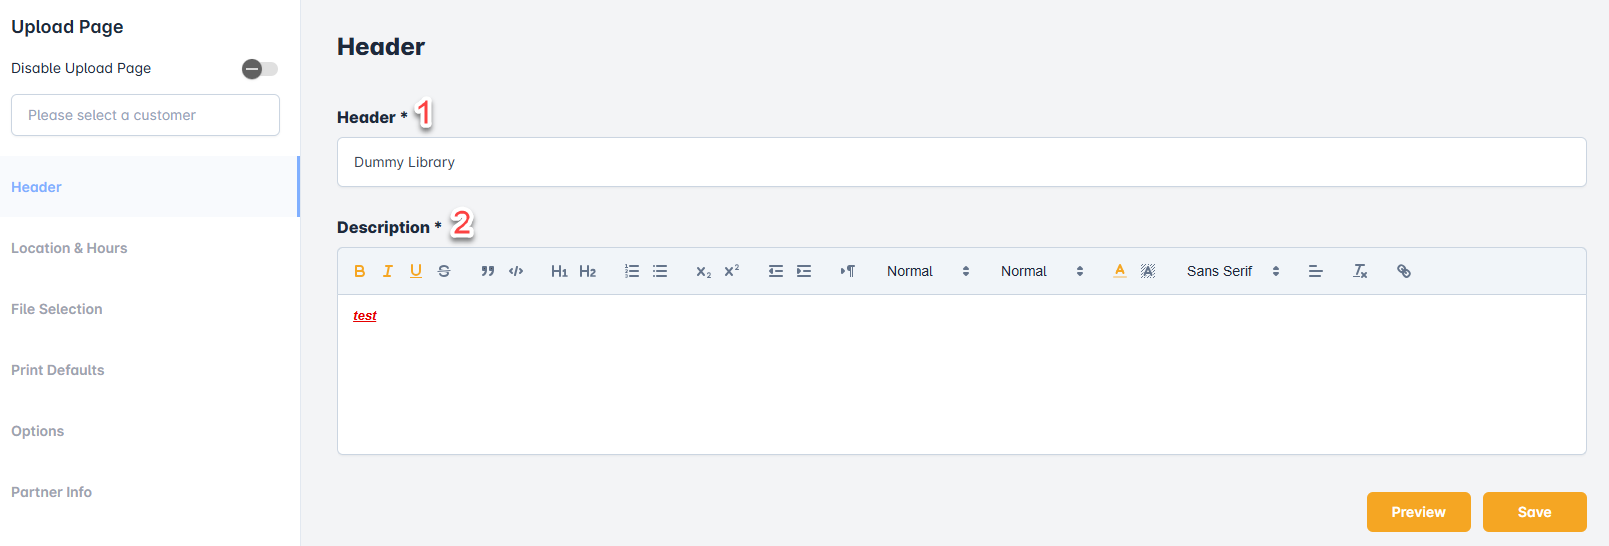The width and height of the screenshot is (1609, 546).
Task: Toggle bold formatting in description toolbar
Action: 360,271
